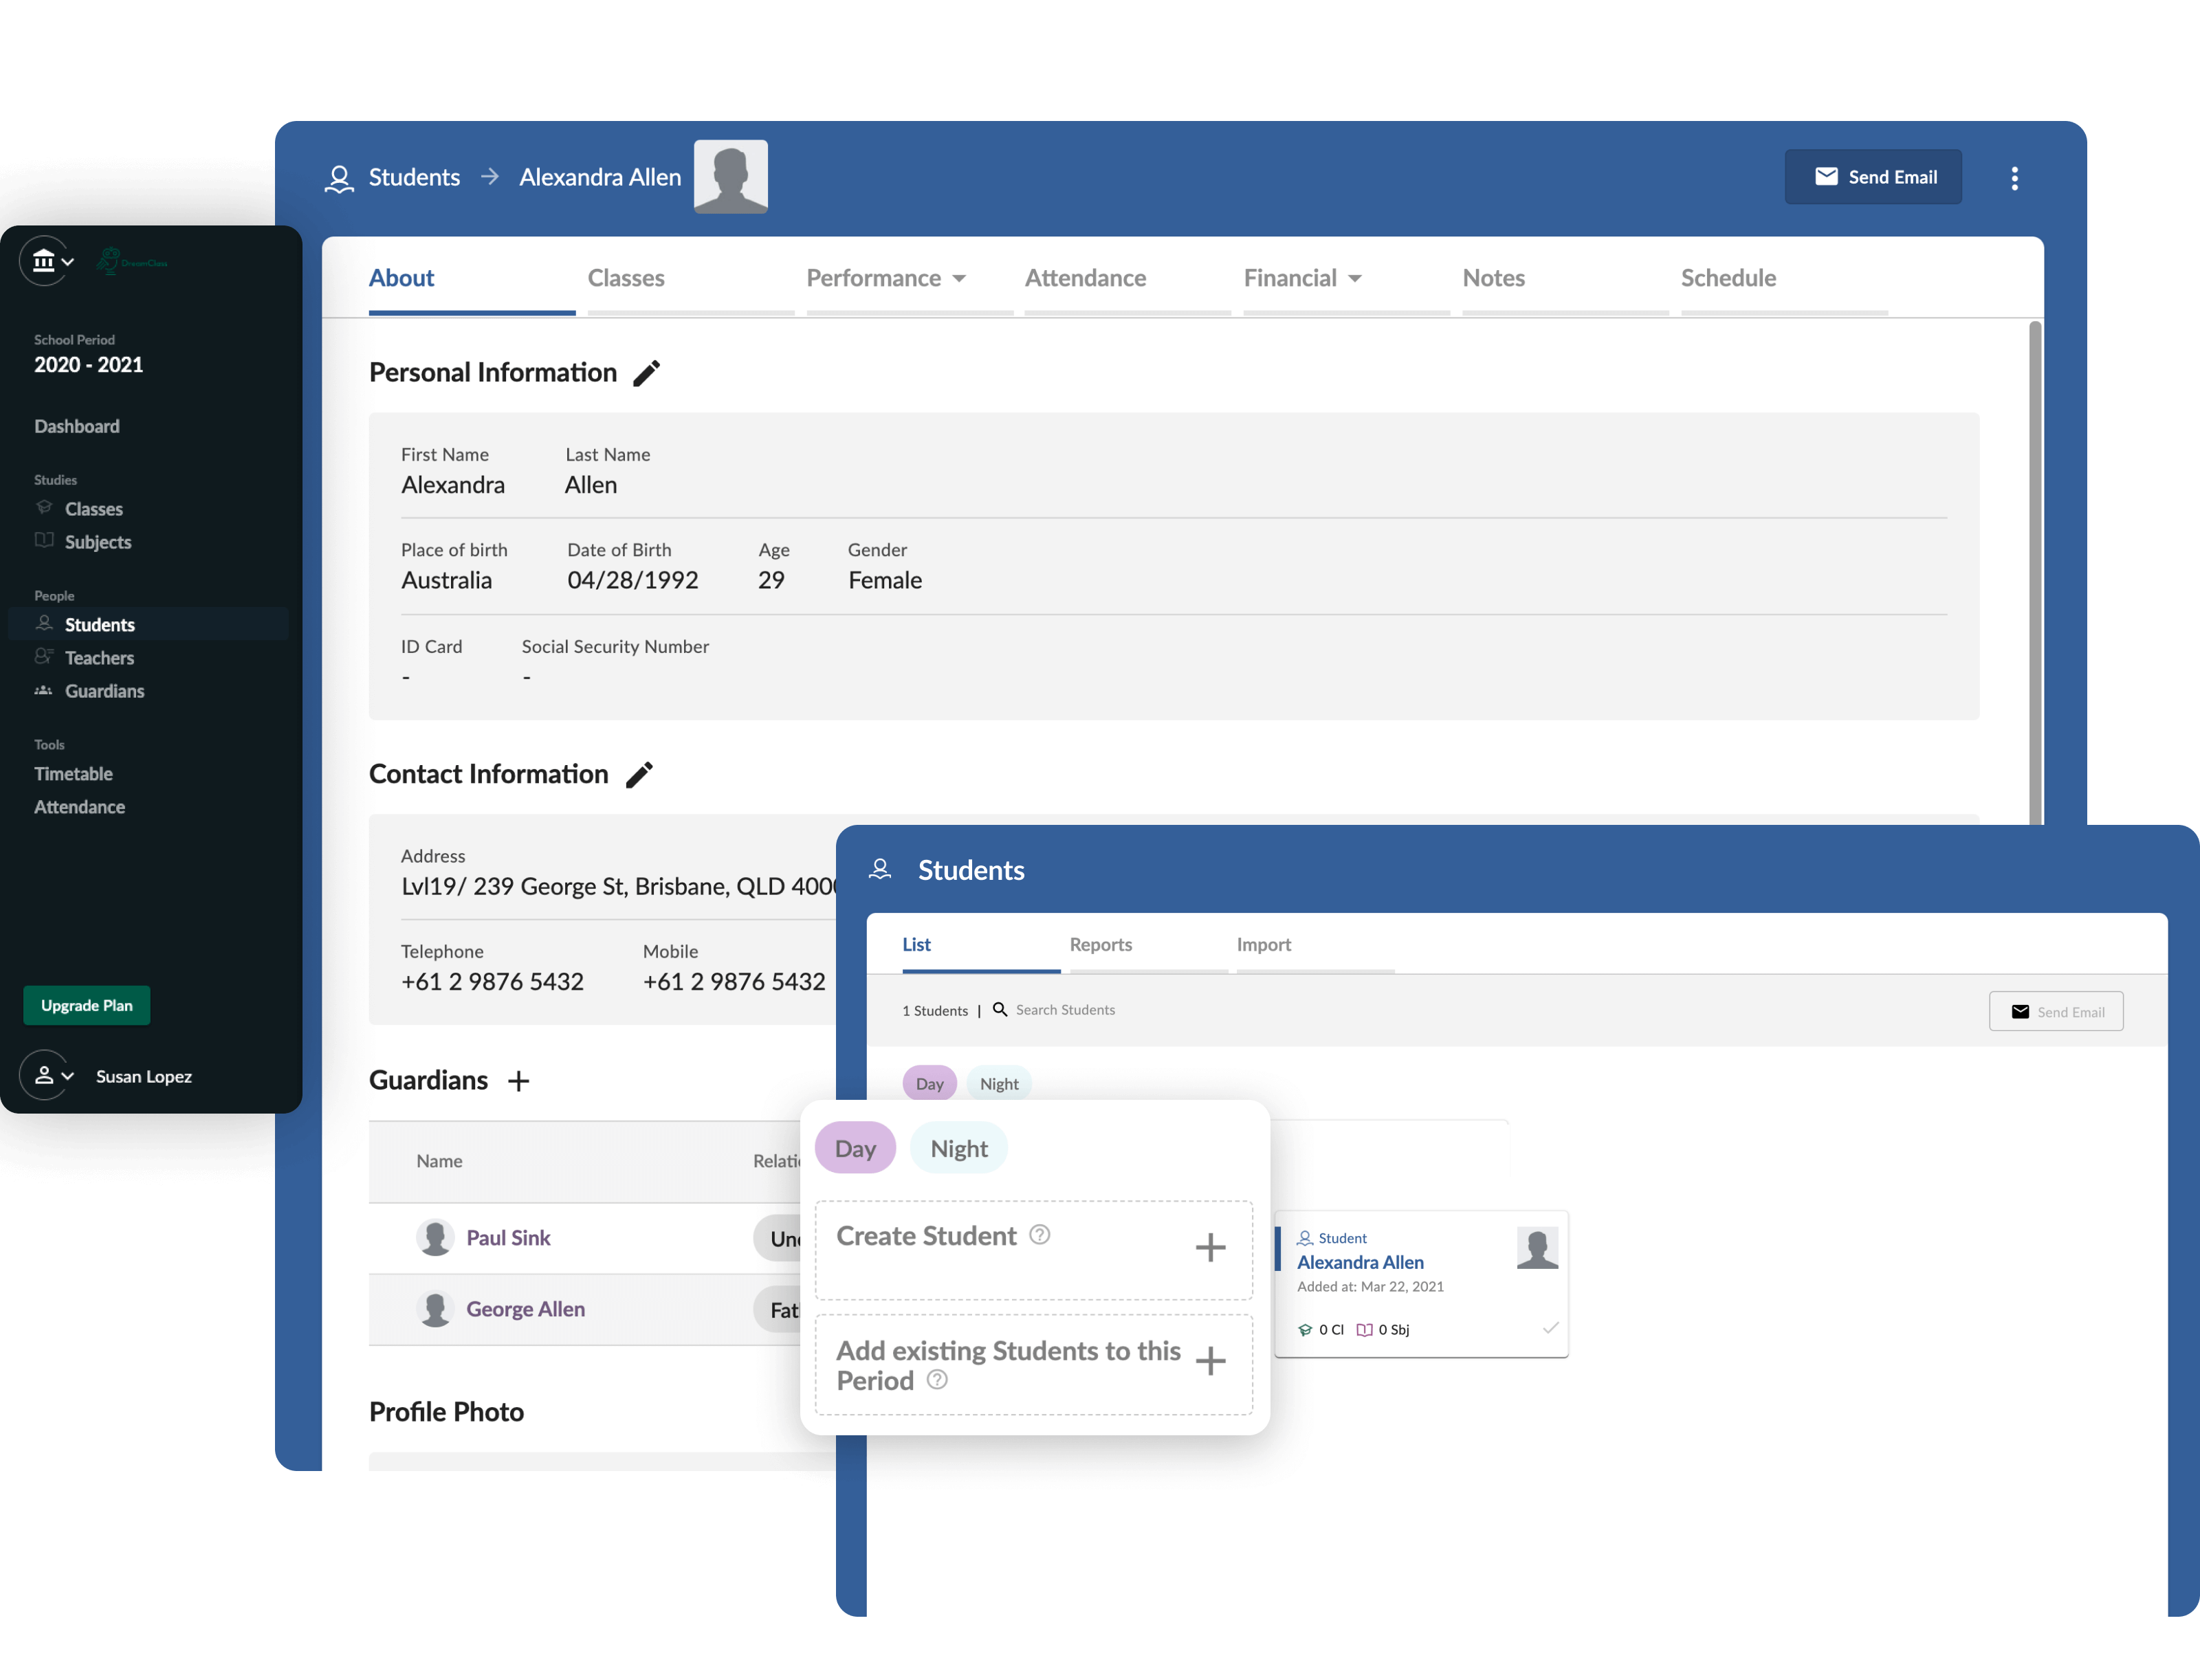The width and height of the screenshot is (2200, 1680).
Task: Click the Students person icon in the breadcrumb
Action: point(339,178)
